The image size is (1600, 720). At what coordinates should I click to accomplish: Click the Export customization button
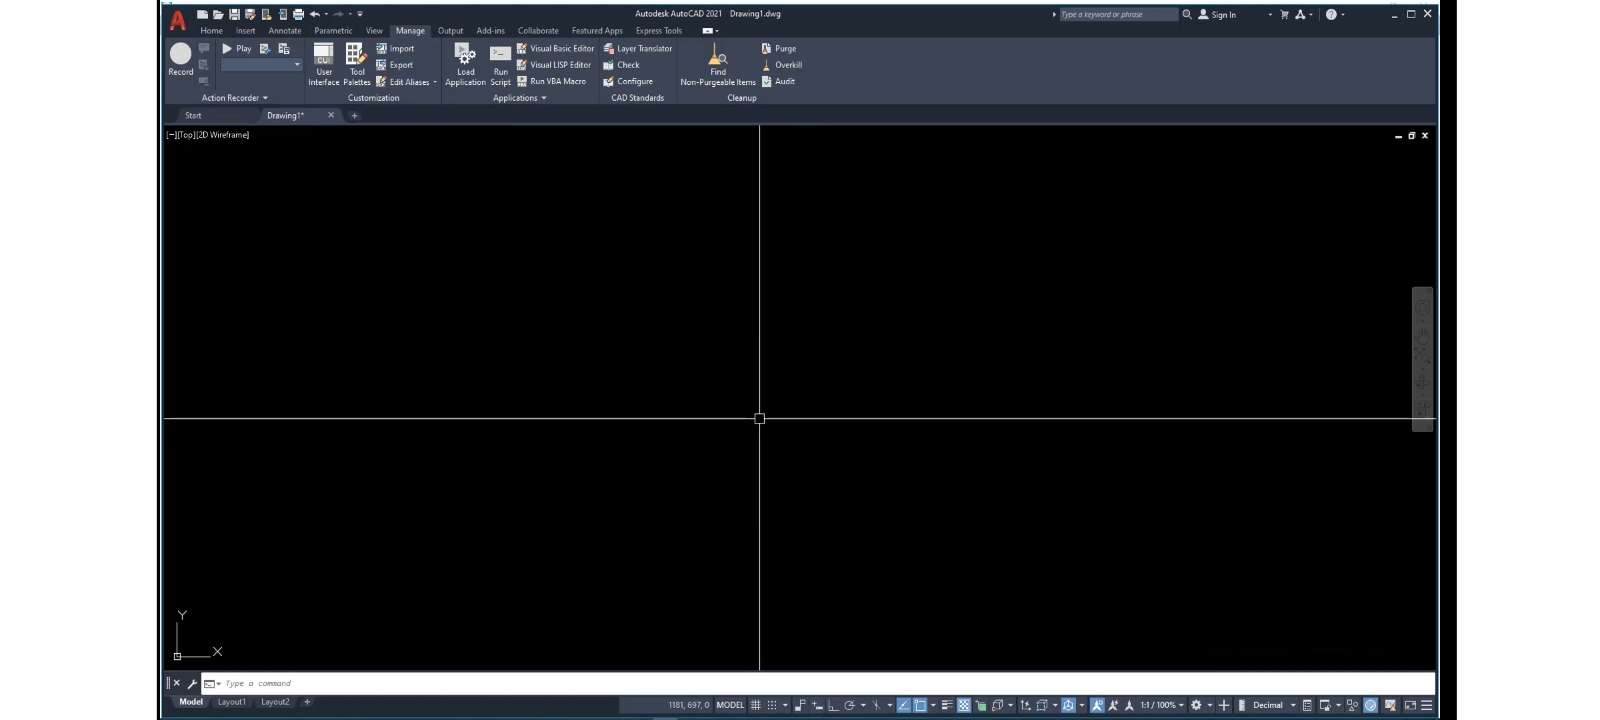click(394, 65)
